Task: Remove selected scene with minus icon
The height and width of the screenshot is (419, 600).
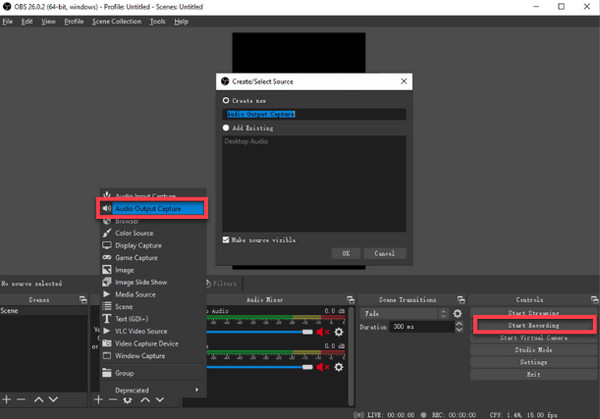Action: 21,399
